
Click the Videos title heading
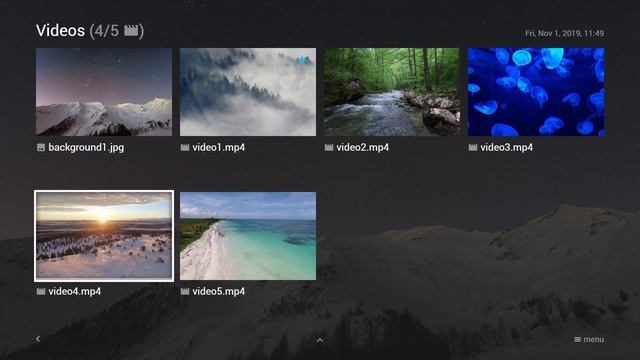point(60,31)
